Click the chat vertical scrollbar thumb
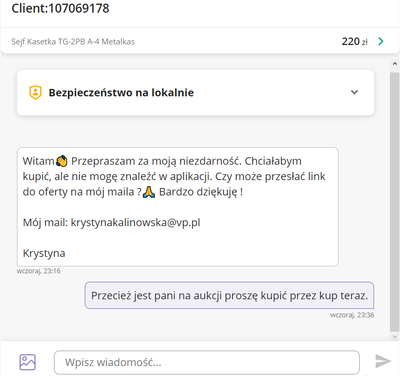The image size is (400, 376). pos(395,200)
